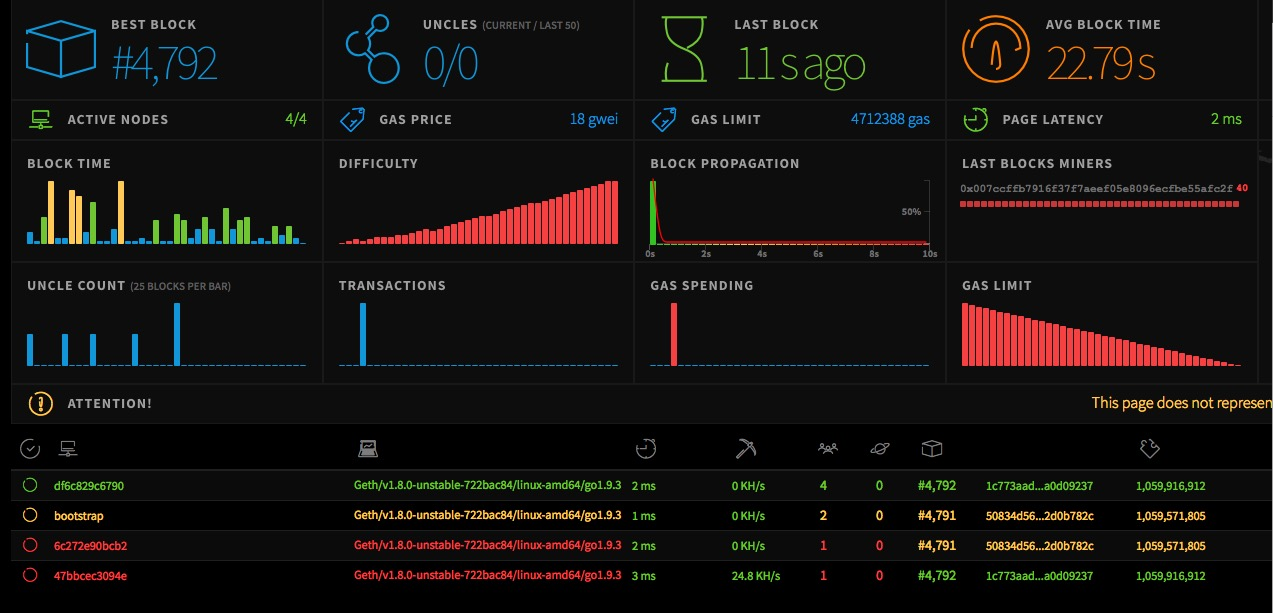
Task: Click the Difficulty bar chart
Action: tap(478, 212)
